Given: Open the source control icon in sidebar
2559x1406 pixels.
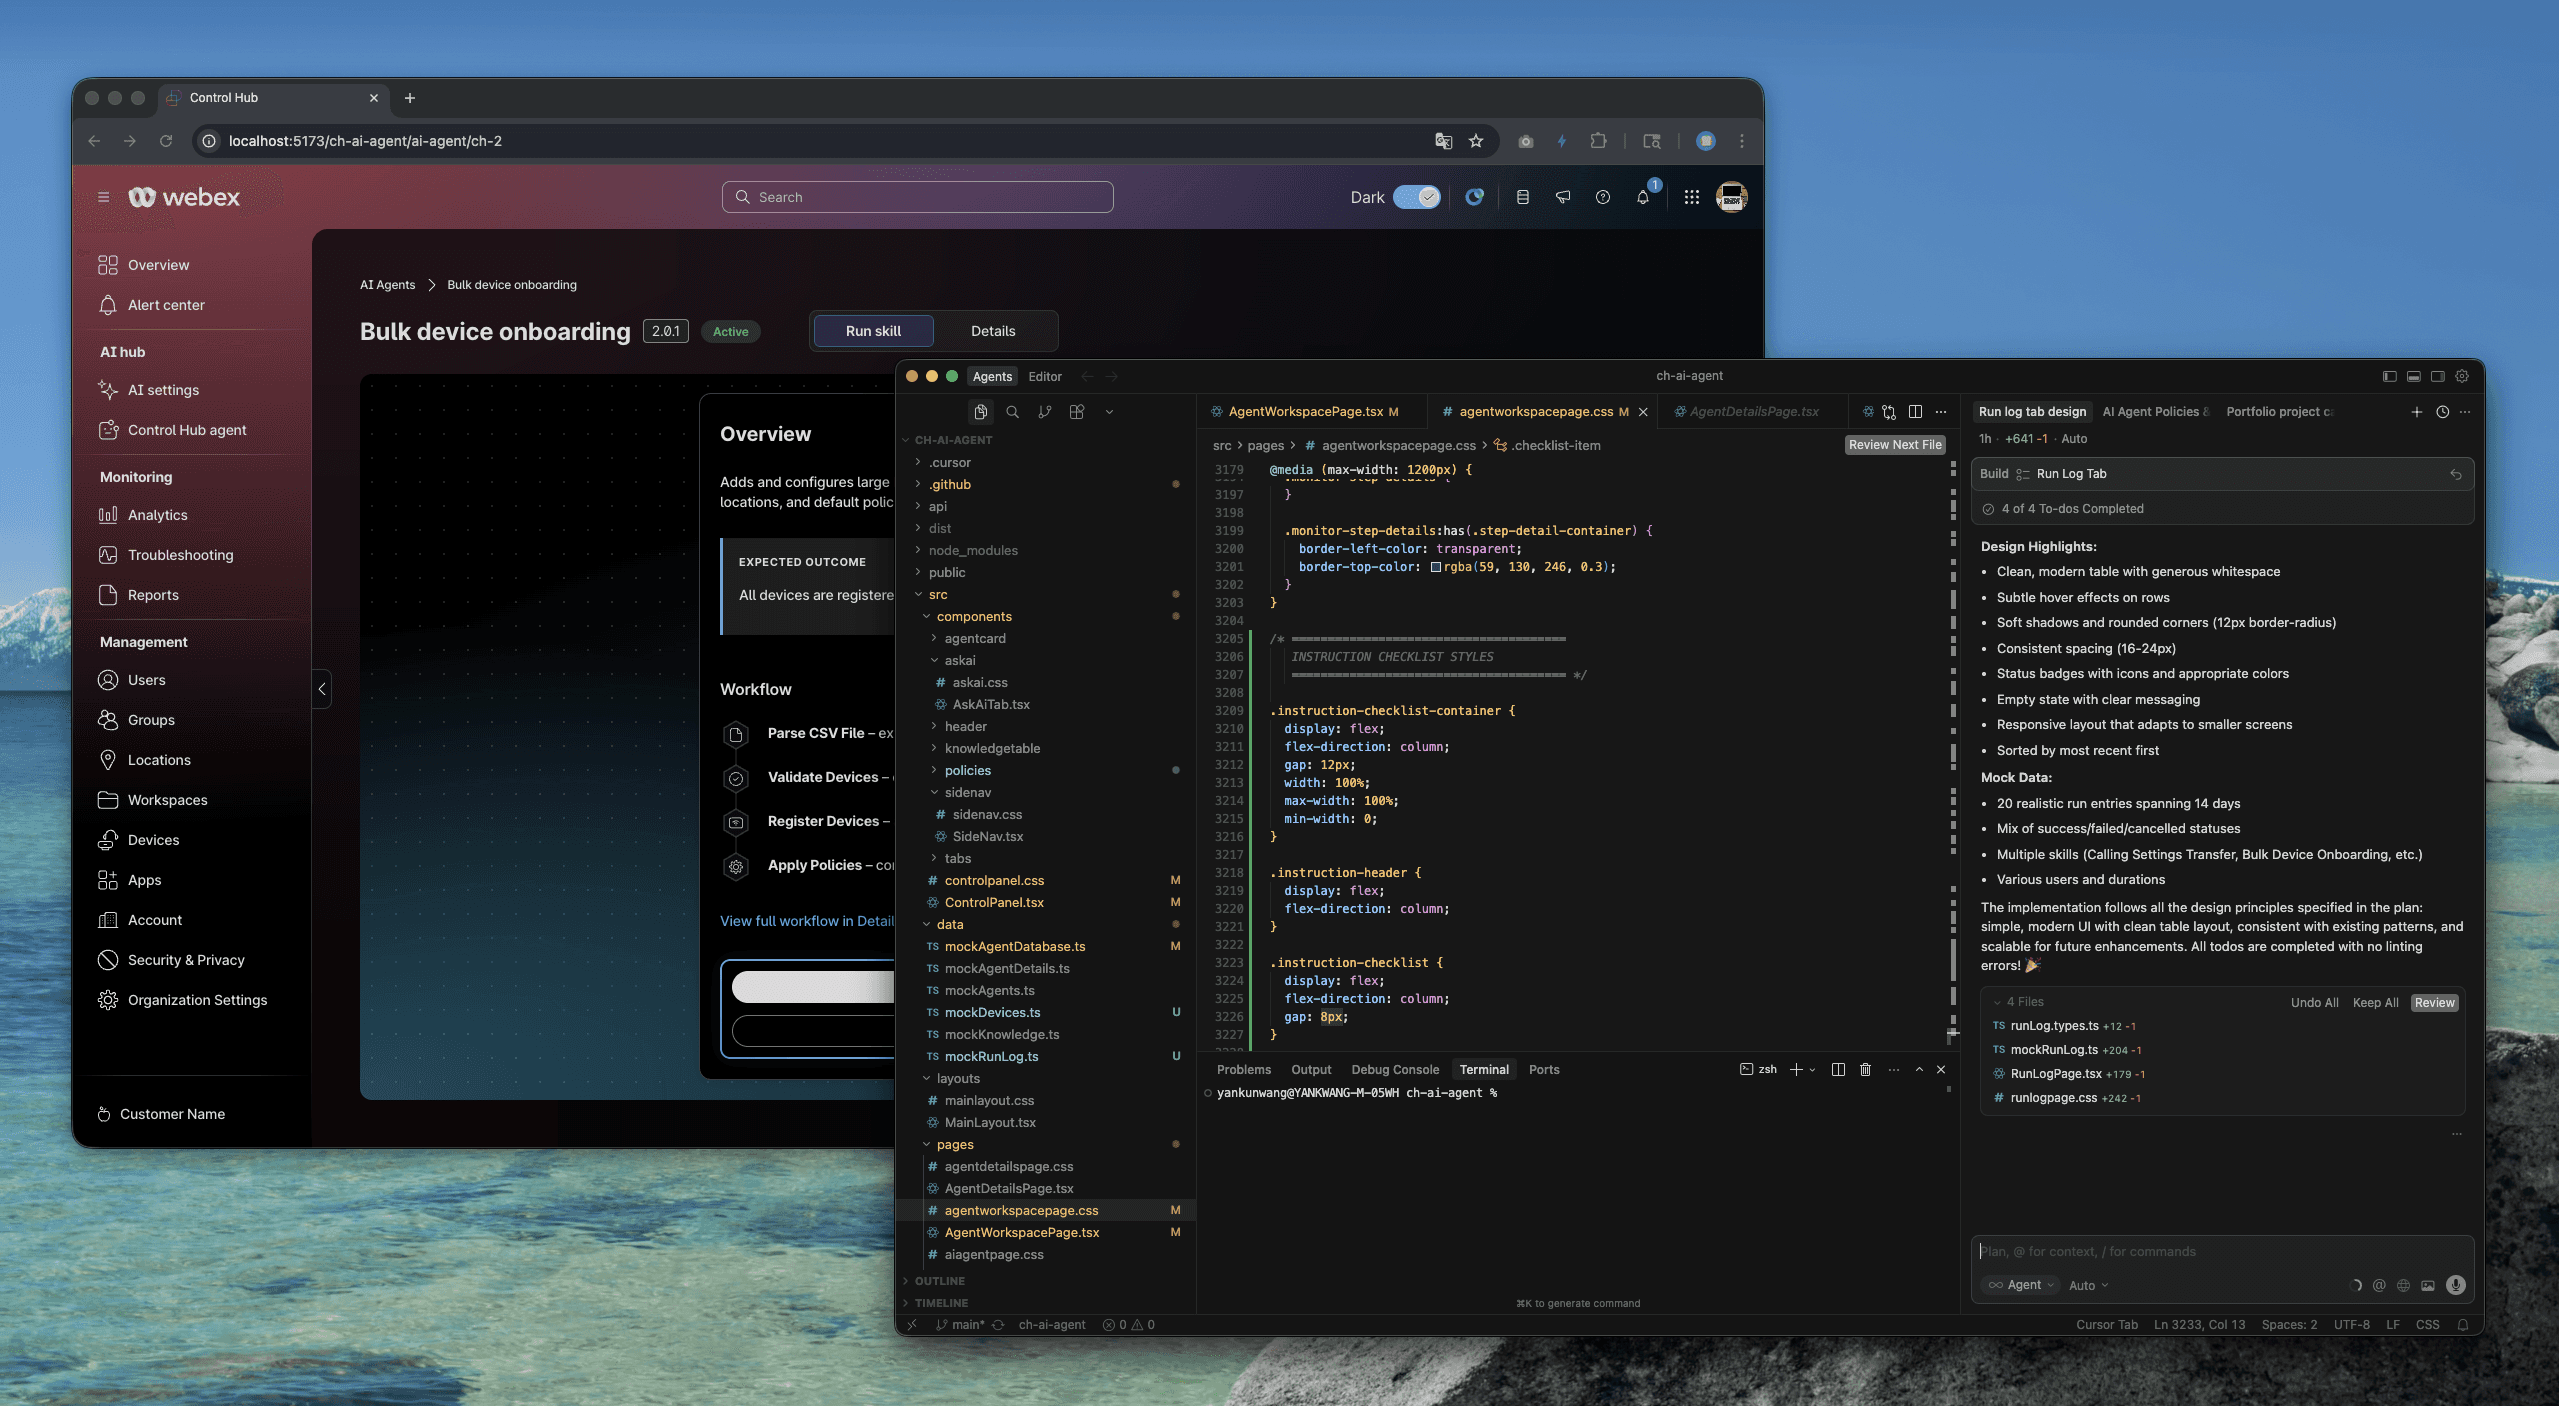Looking at the screenshot, I should point(1044,412).
